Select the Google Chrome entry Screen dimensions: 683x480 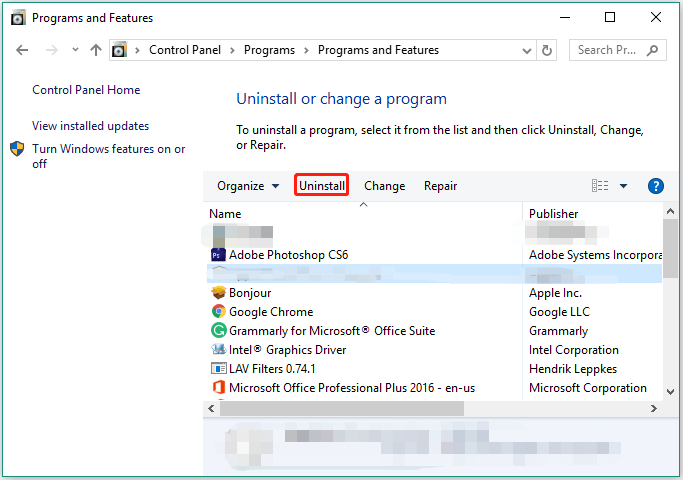(x=434, y=311)
